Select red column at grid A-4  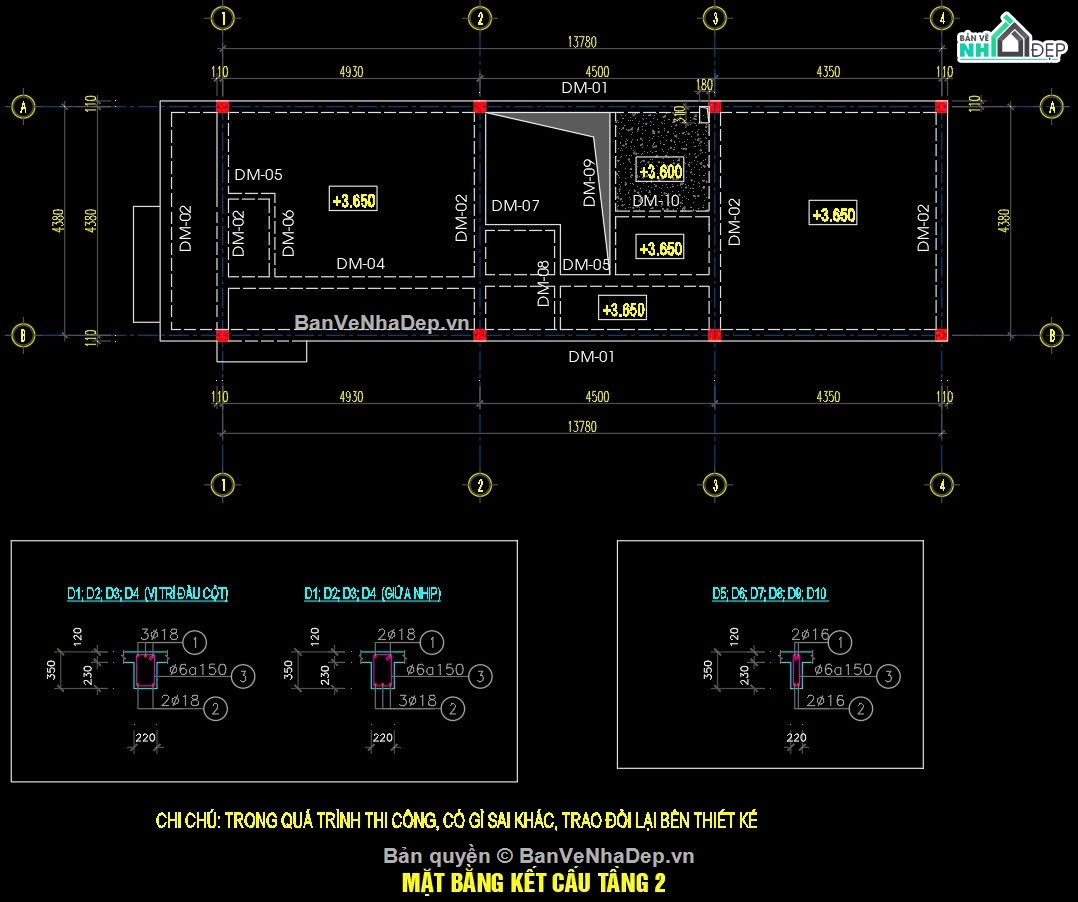941,107
